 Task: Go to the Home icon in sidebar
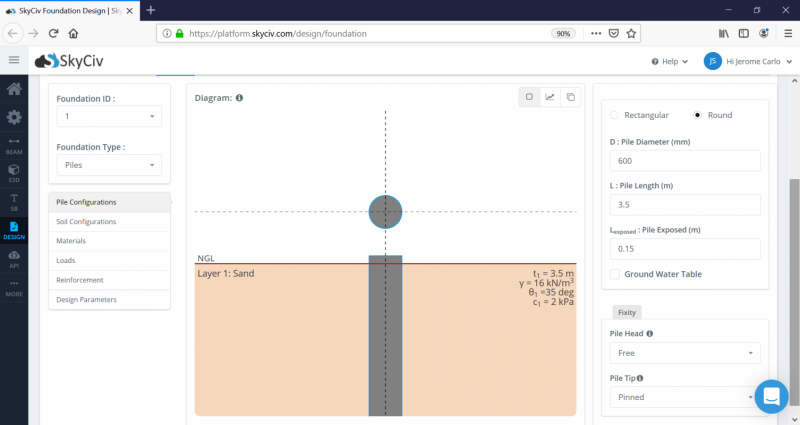pyautogui.click(x=14, y=89)
